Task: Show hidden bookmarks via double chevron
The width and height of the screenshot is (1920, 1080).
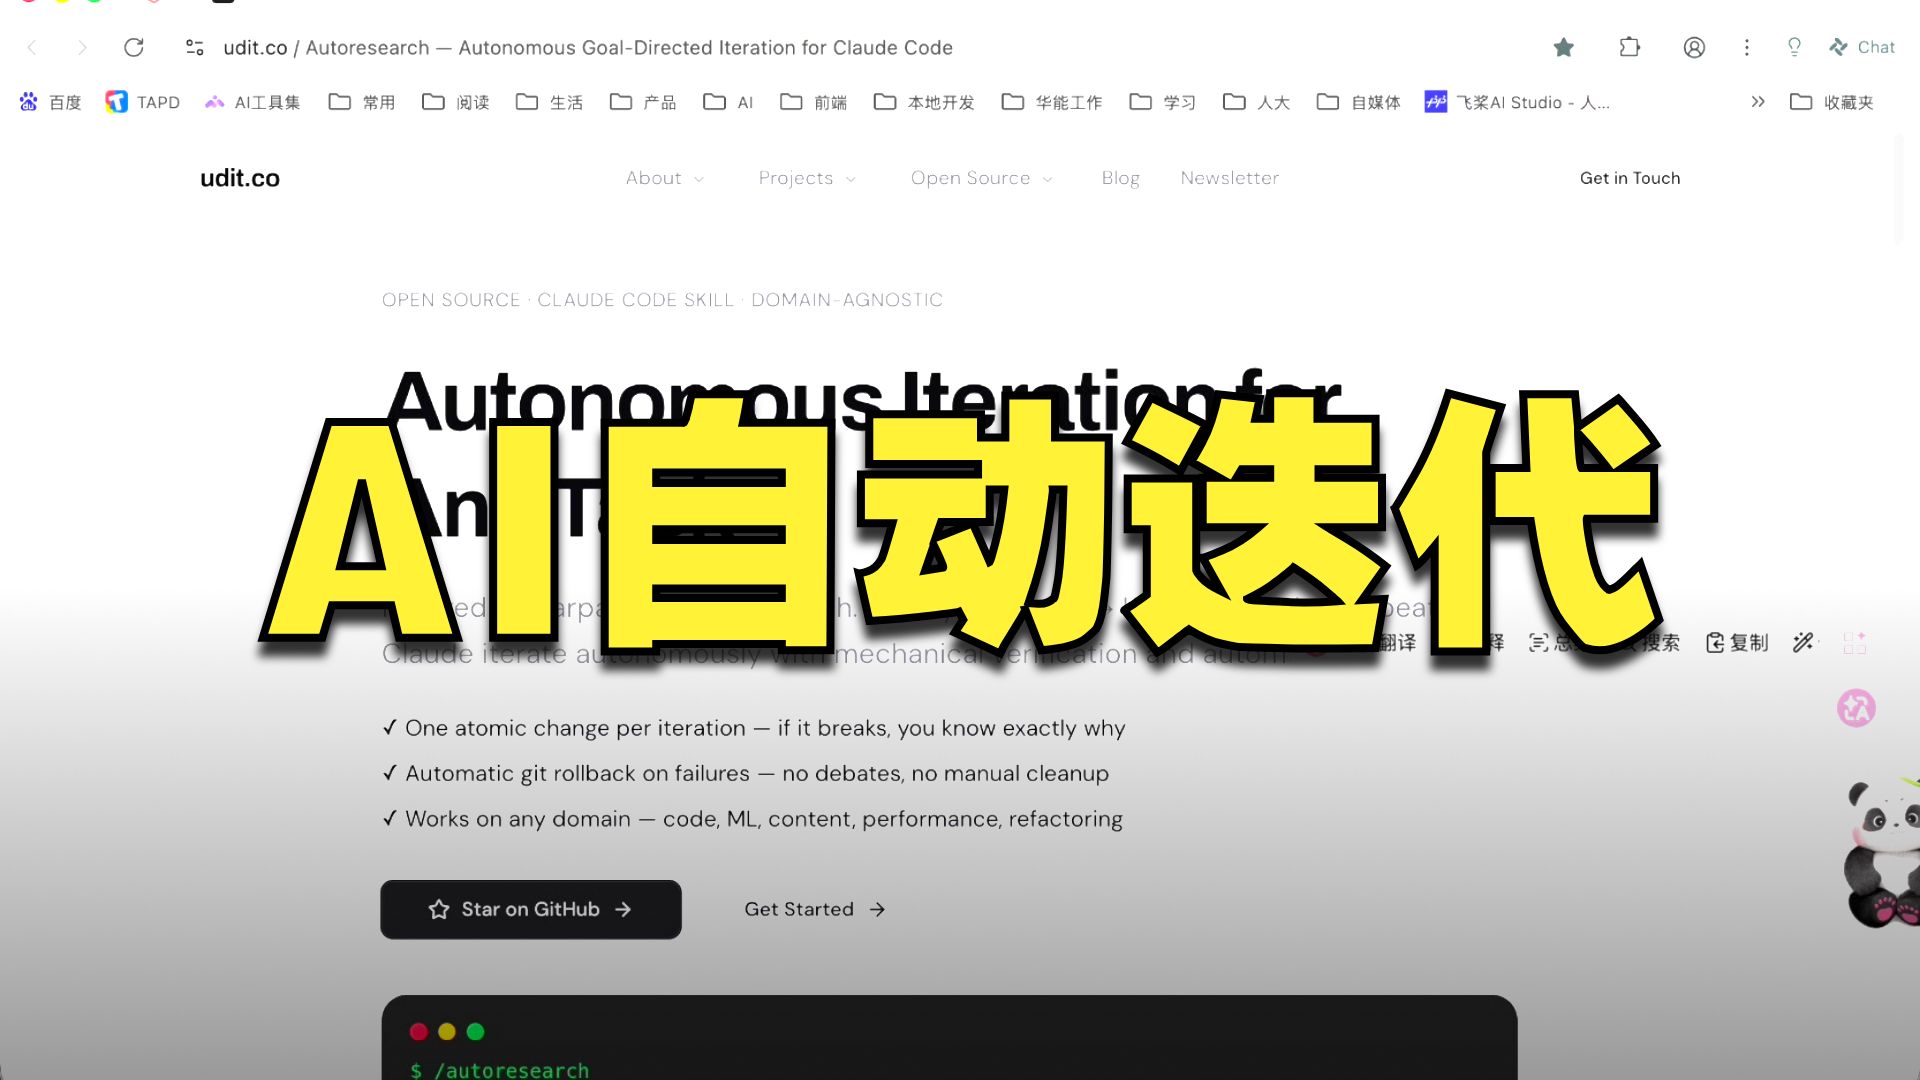Action: [x=1758, y=102]
